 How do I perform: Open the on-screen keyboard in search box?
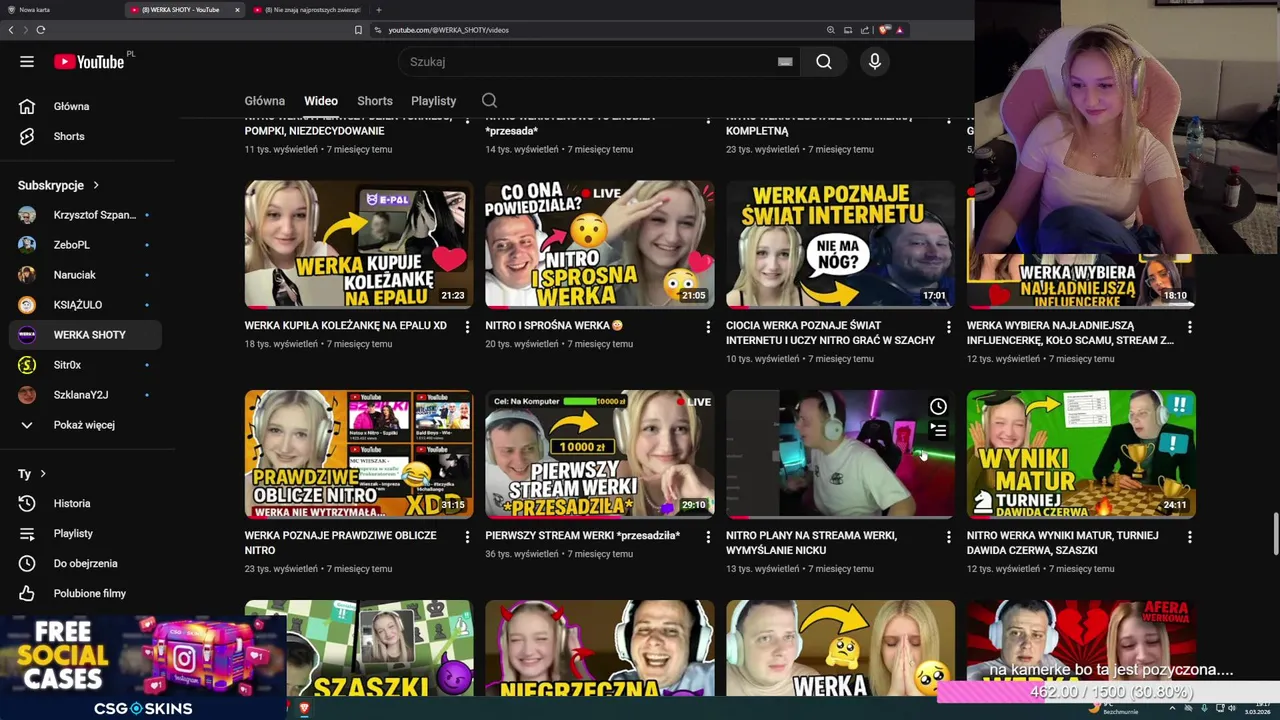[x=785, y=62]
